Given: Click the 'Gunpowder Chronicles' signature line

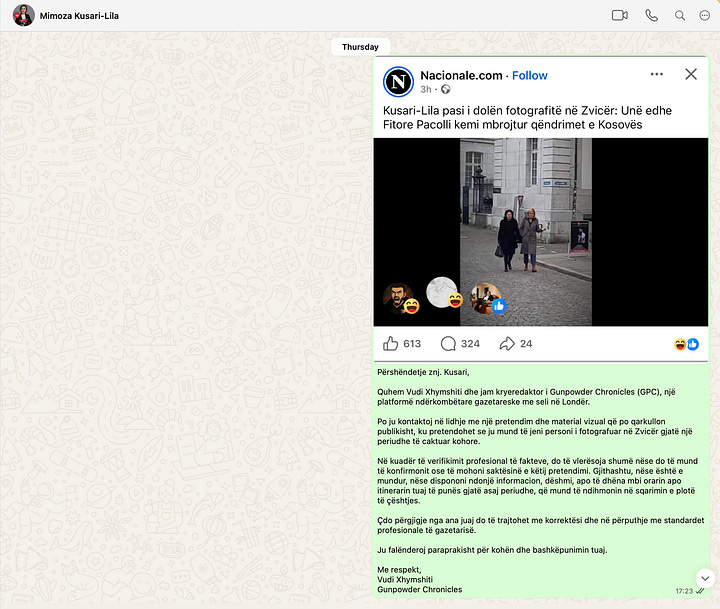Looking at the screenshot, I should pos(420,589).
